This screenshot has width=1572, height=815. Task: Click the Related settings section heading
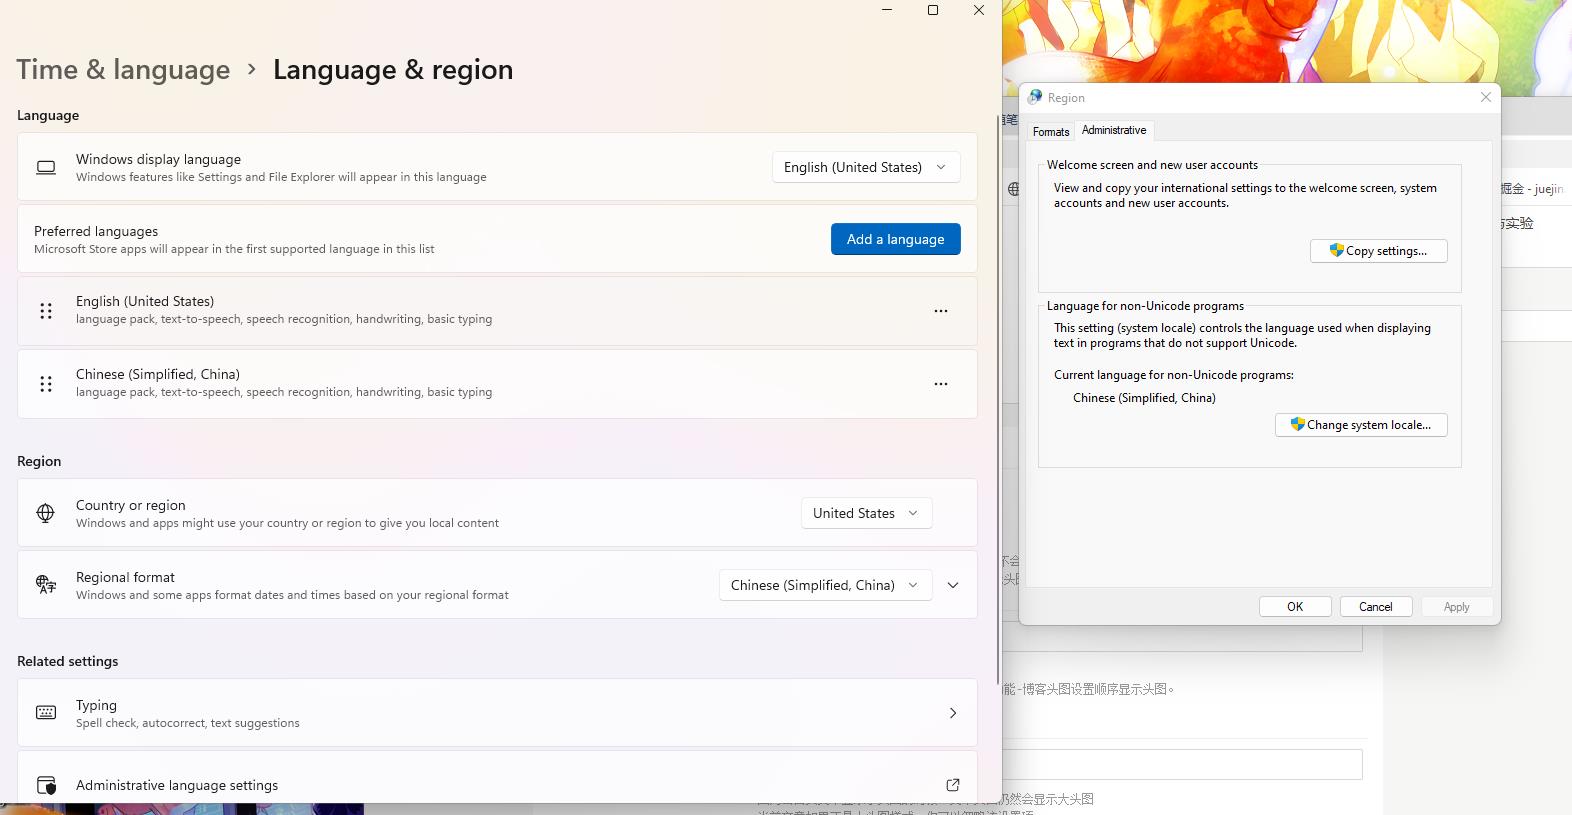68,661
